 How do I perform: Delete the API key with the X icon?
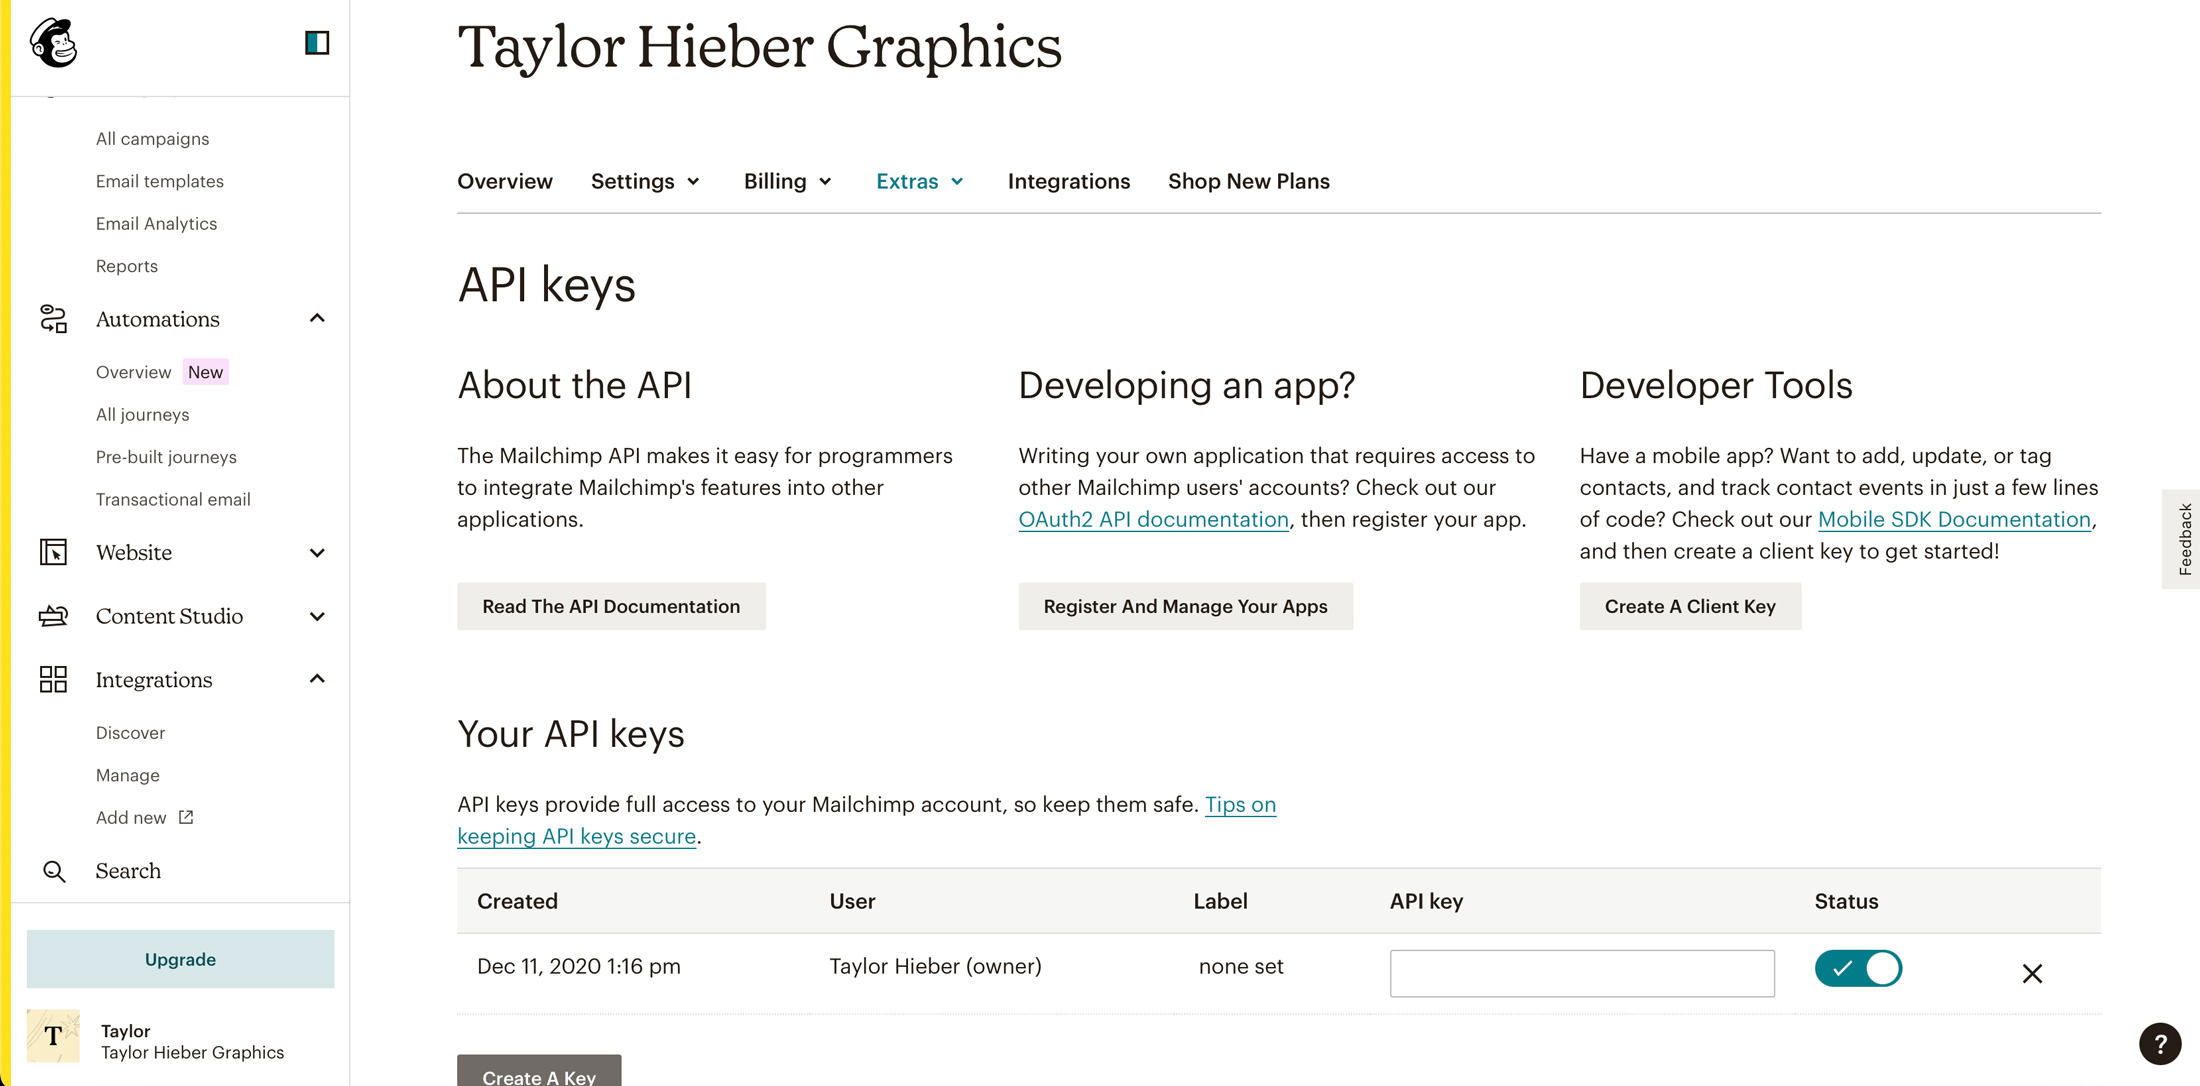[2032, 973]
